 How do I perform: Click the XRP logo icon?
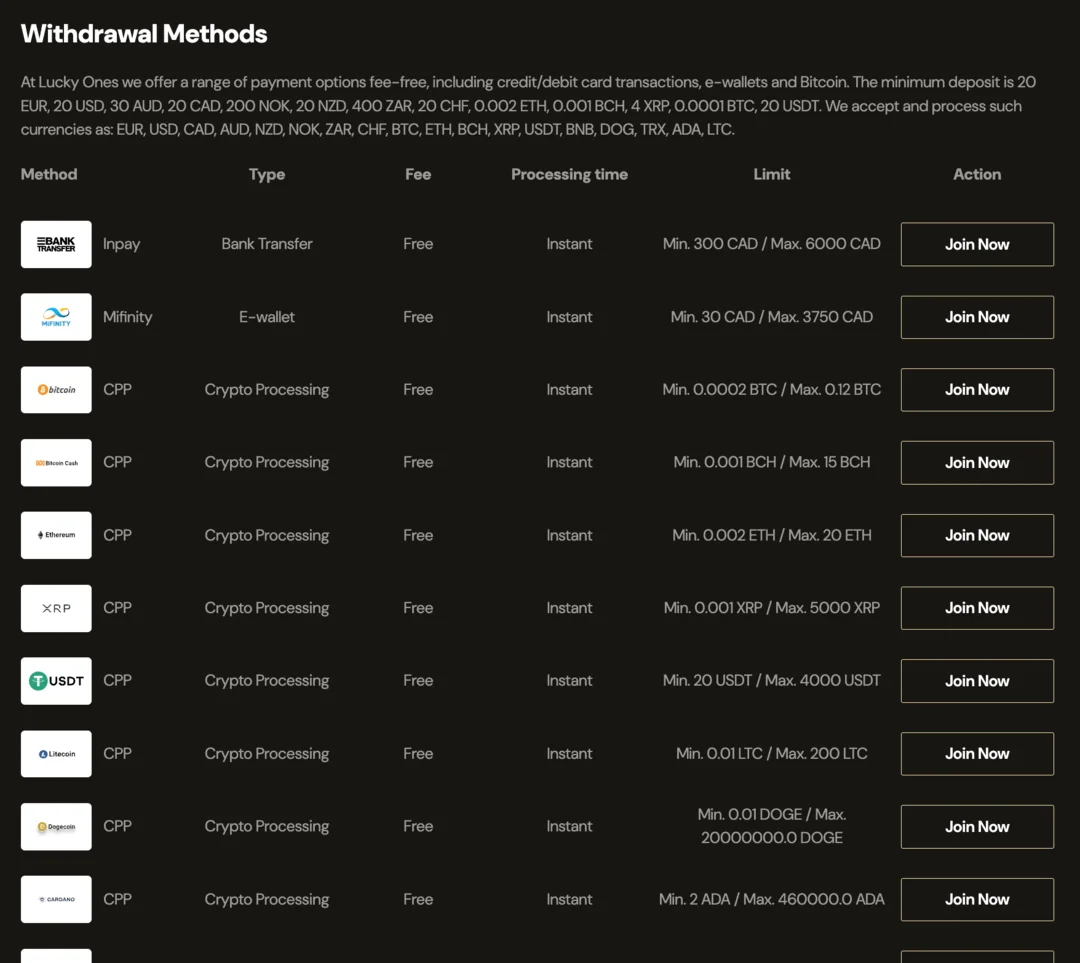tap(56, 608)
